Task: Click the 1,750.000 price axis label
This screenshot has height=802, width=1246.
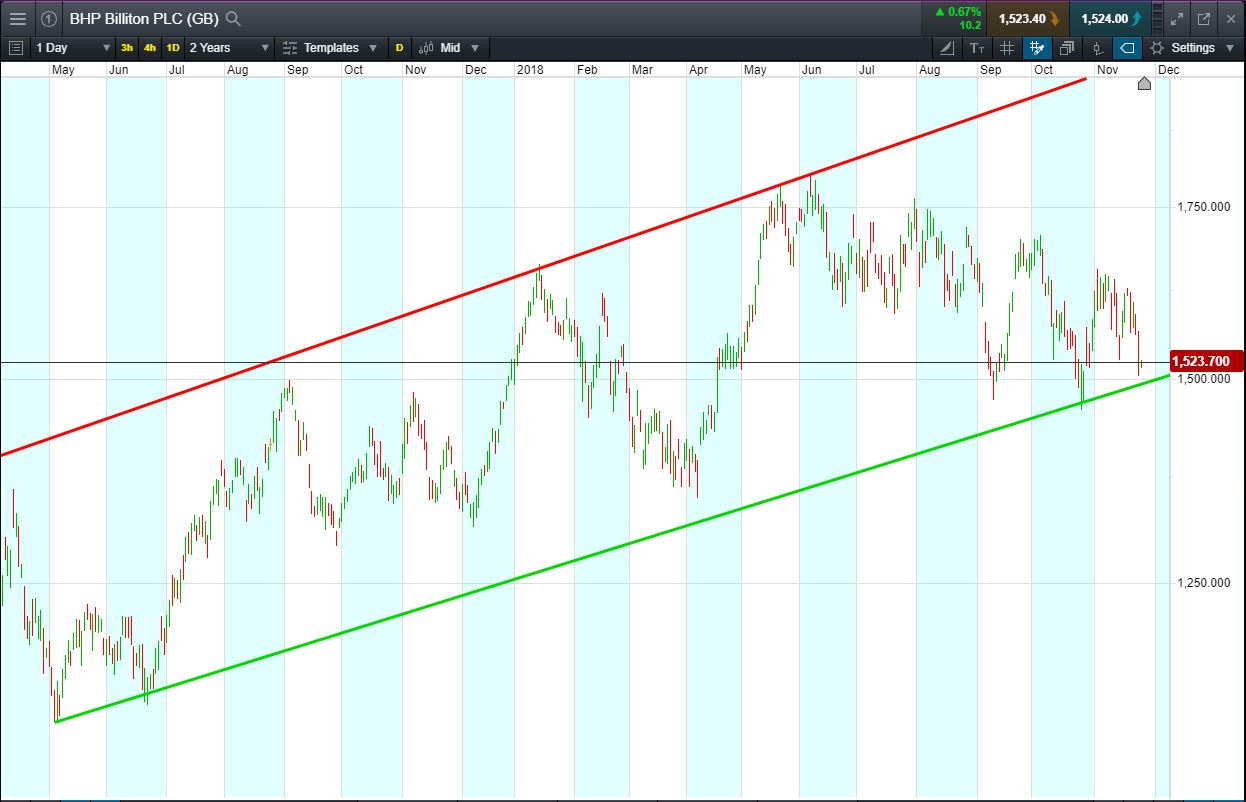Action: 1203,207
